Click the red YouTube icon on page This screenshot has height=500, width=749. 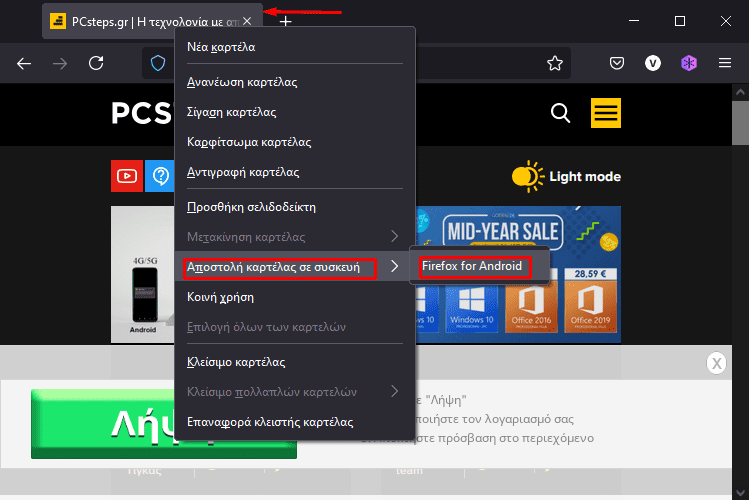pyautogui.click(x=127, y=176)
